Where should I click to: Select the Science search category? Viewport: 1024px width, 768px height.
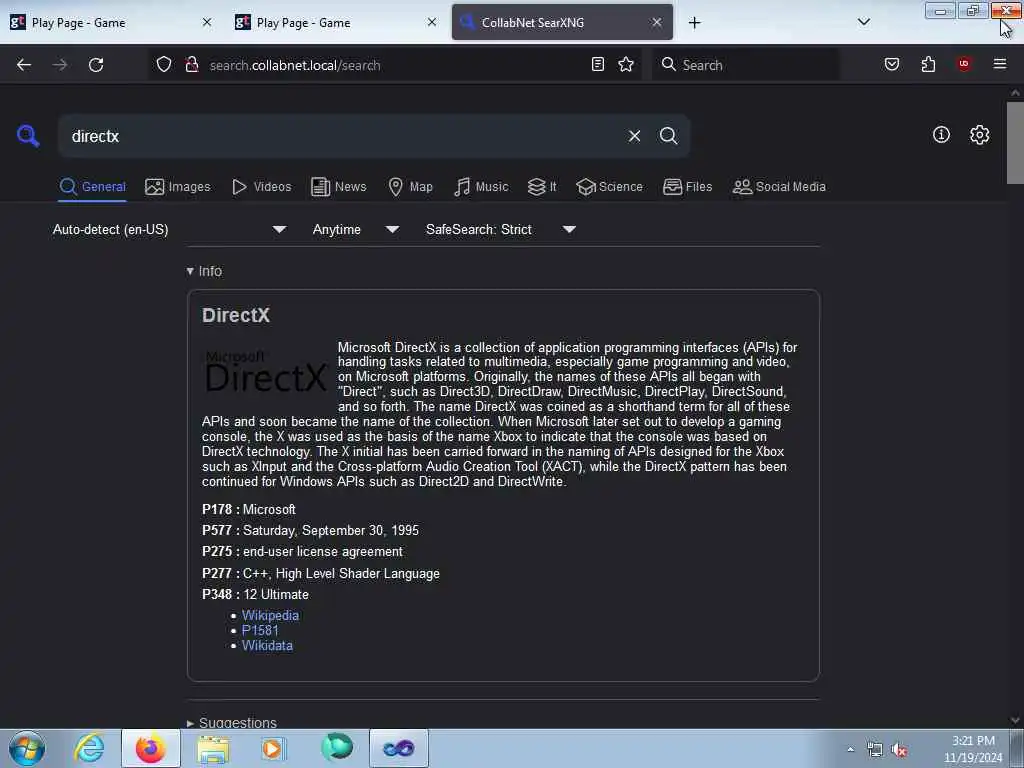click(x=609, y=187)
